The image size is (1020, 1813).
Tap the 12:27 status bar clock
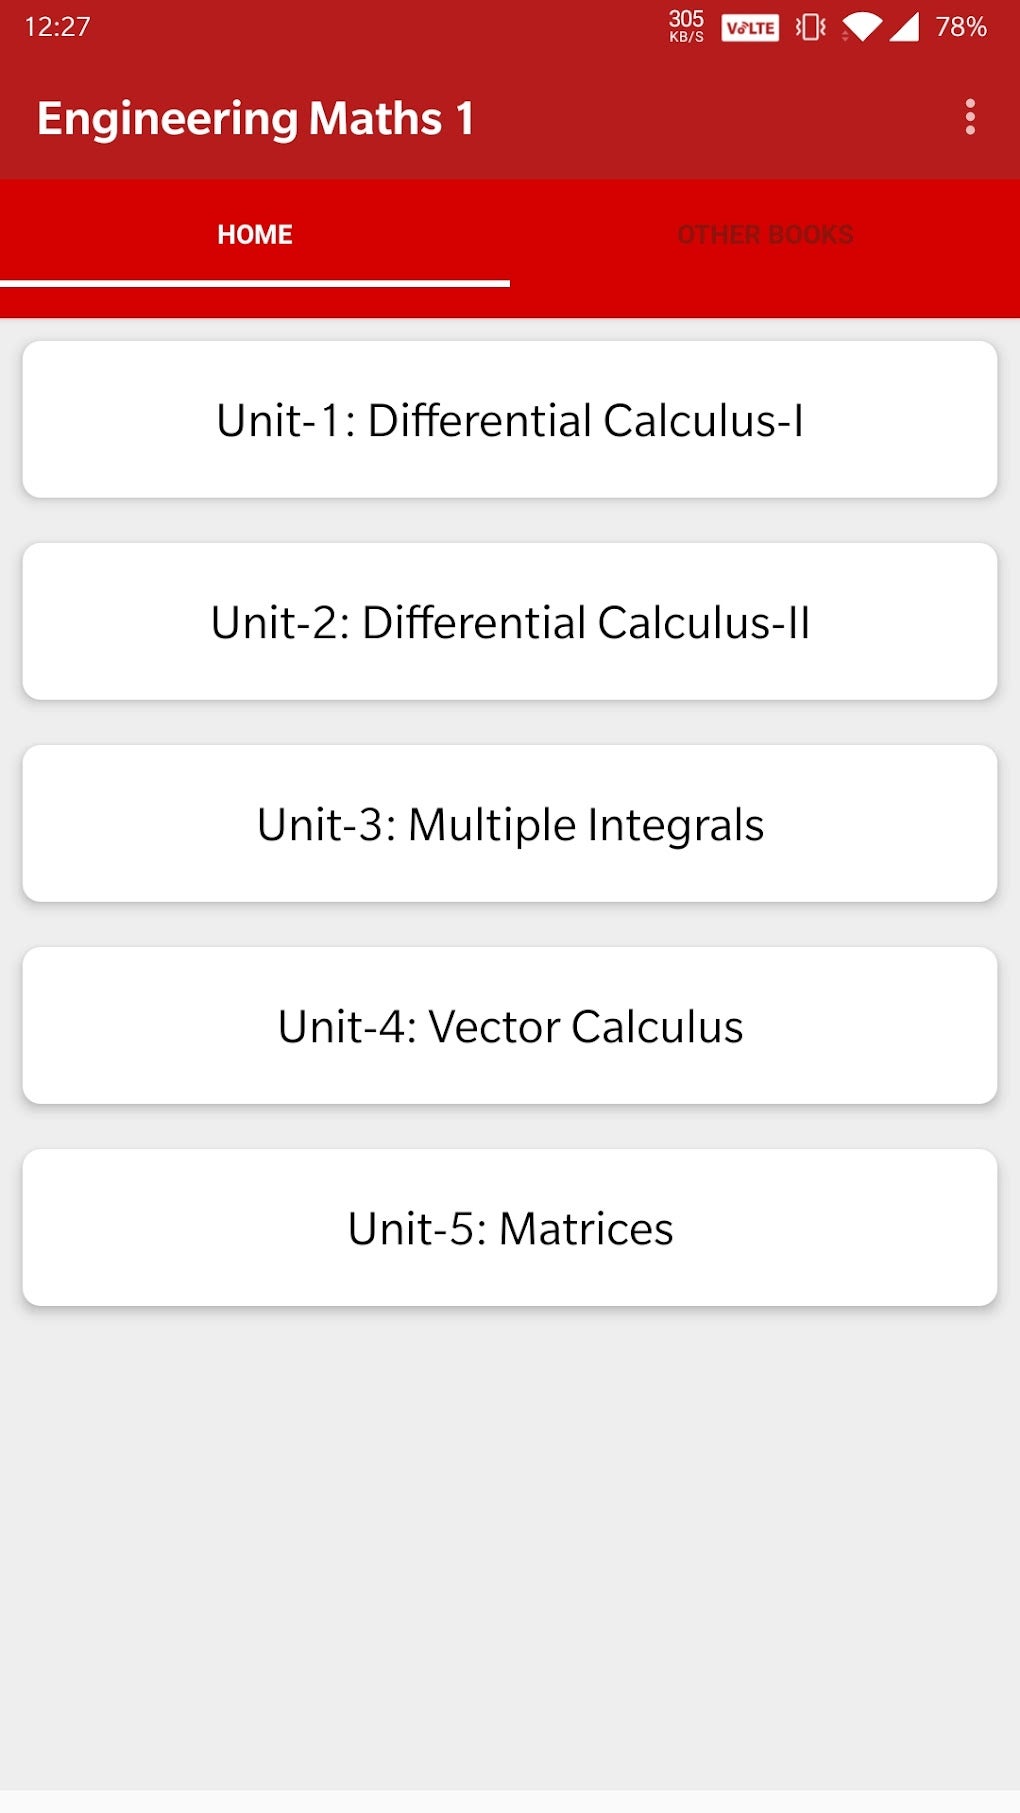click(x=57, y=27)
